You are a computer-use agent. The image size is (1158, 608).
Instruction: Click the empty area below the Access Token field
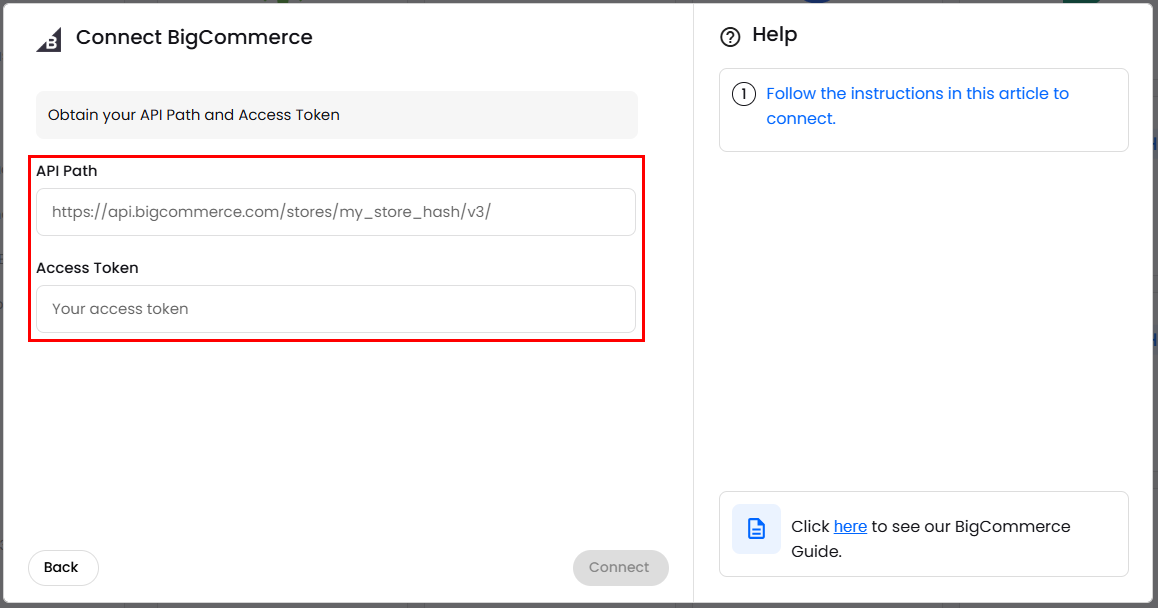tap(335, 440)
